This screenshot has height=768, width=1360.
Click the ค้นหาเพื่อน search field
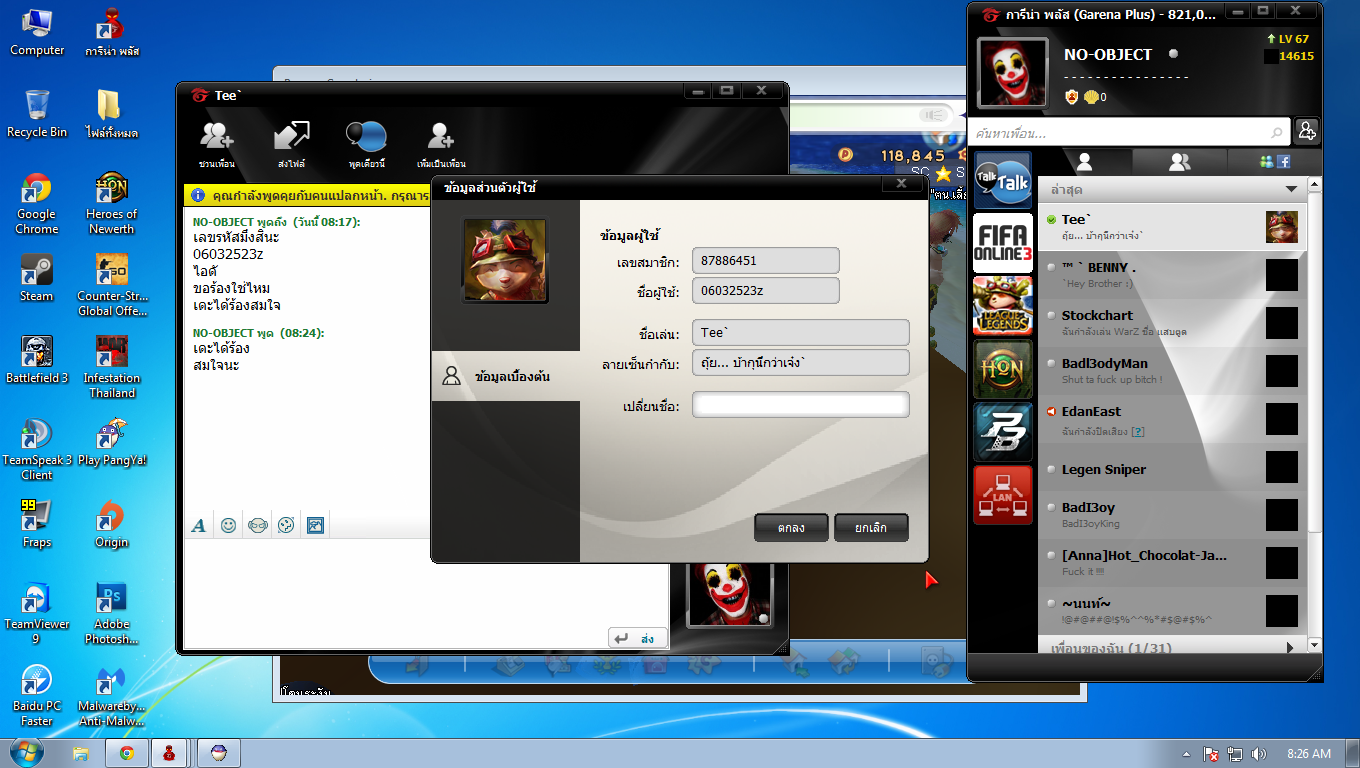1128,132
